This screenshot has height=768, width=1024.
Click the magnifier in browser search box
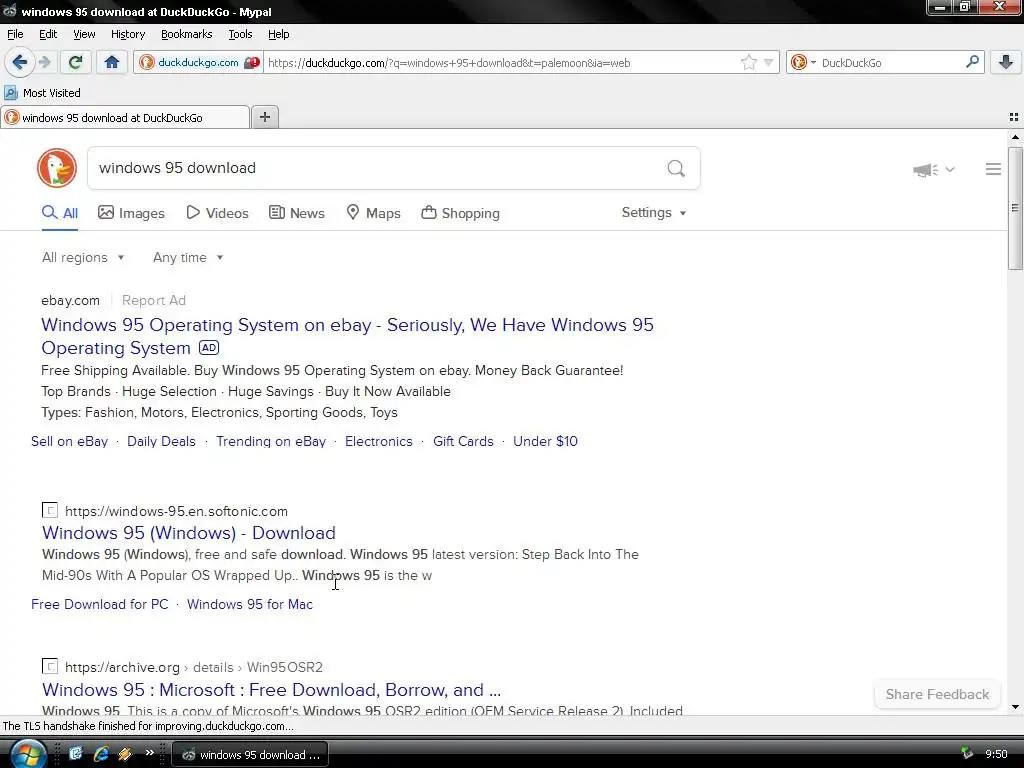click(972, 62)
